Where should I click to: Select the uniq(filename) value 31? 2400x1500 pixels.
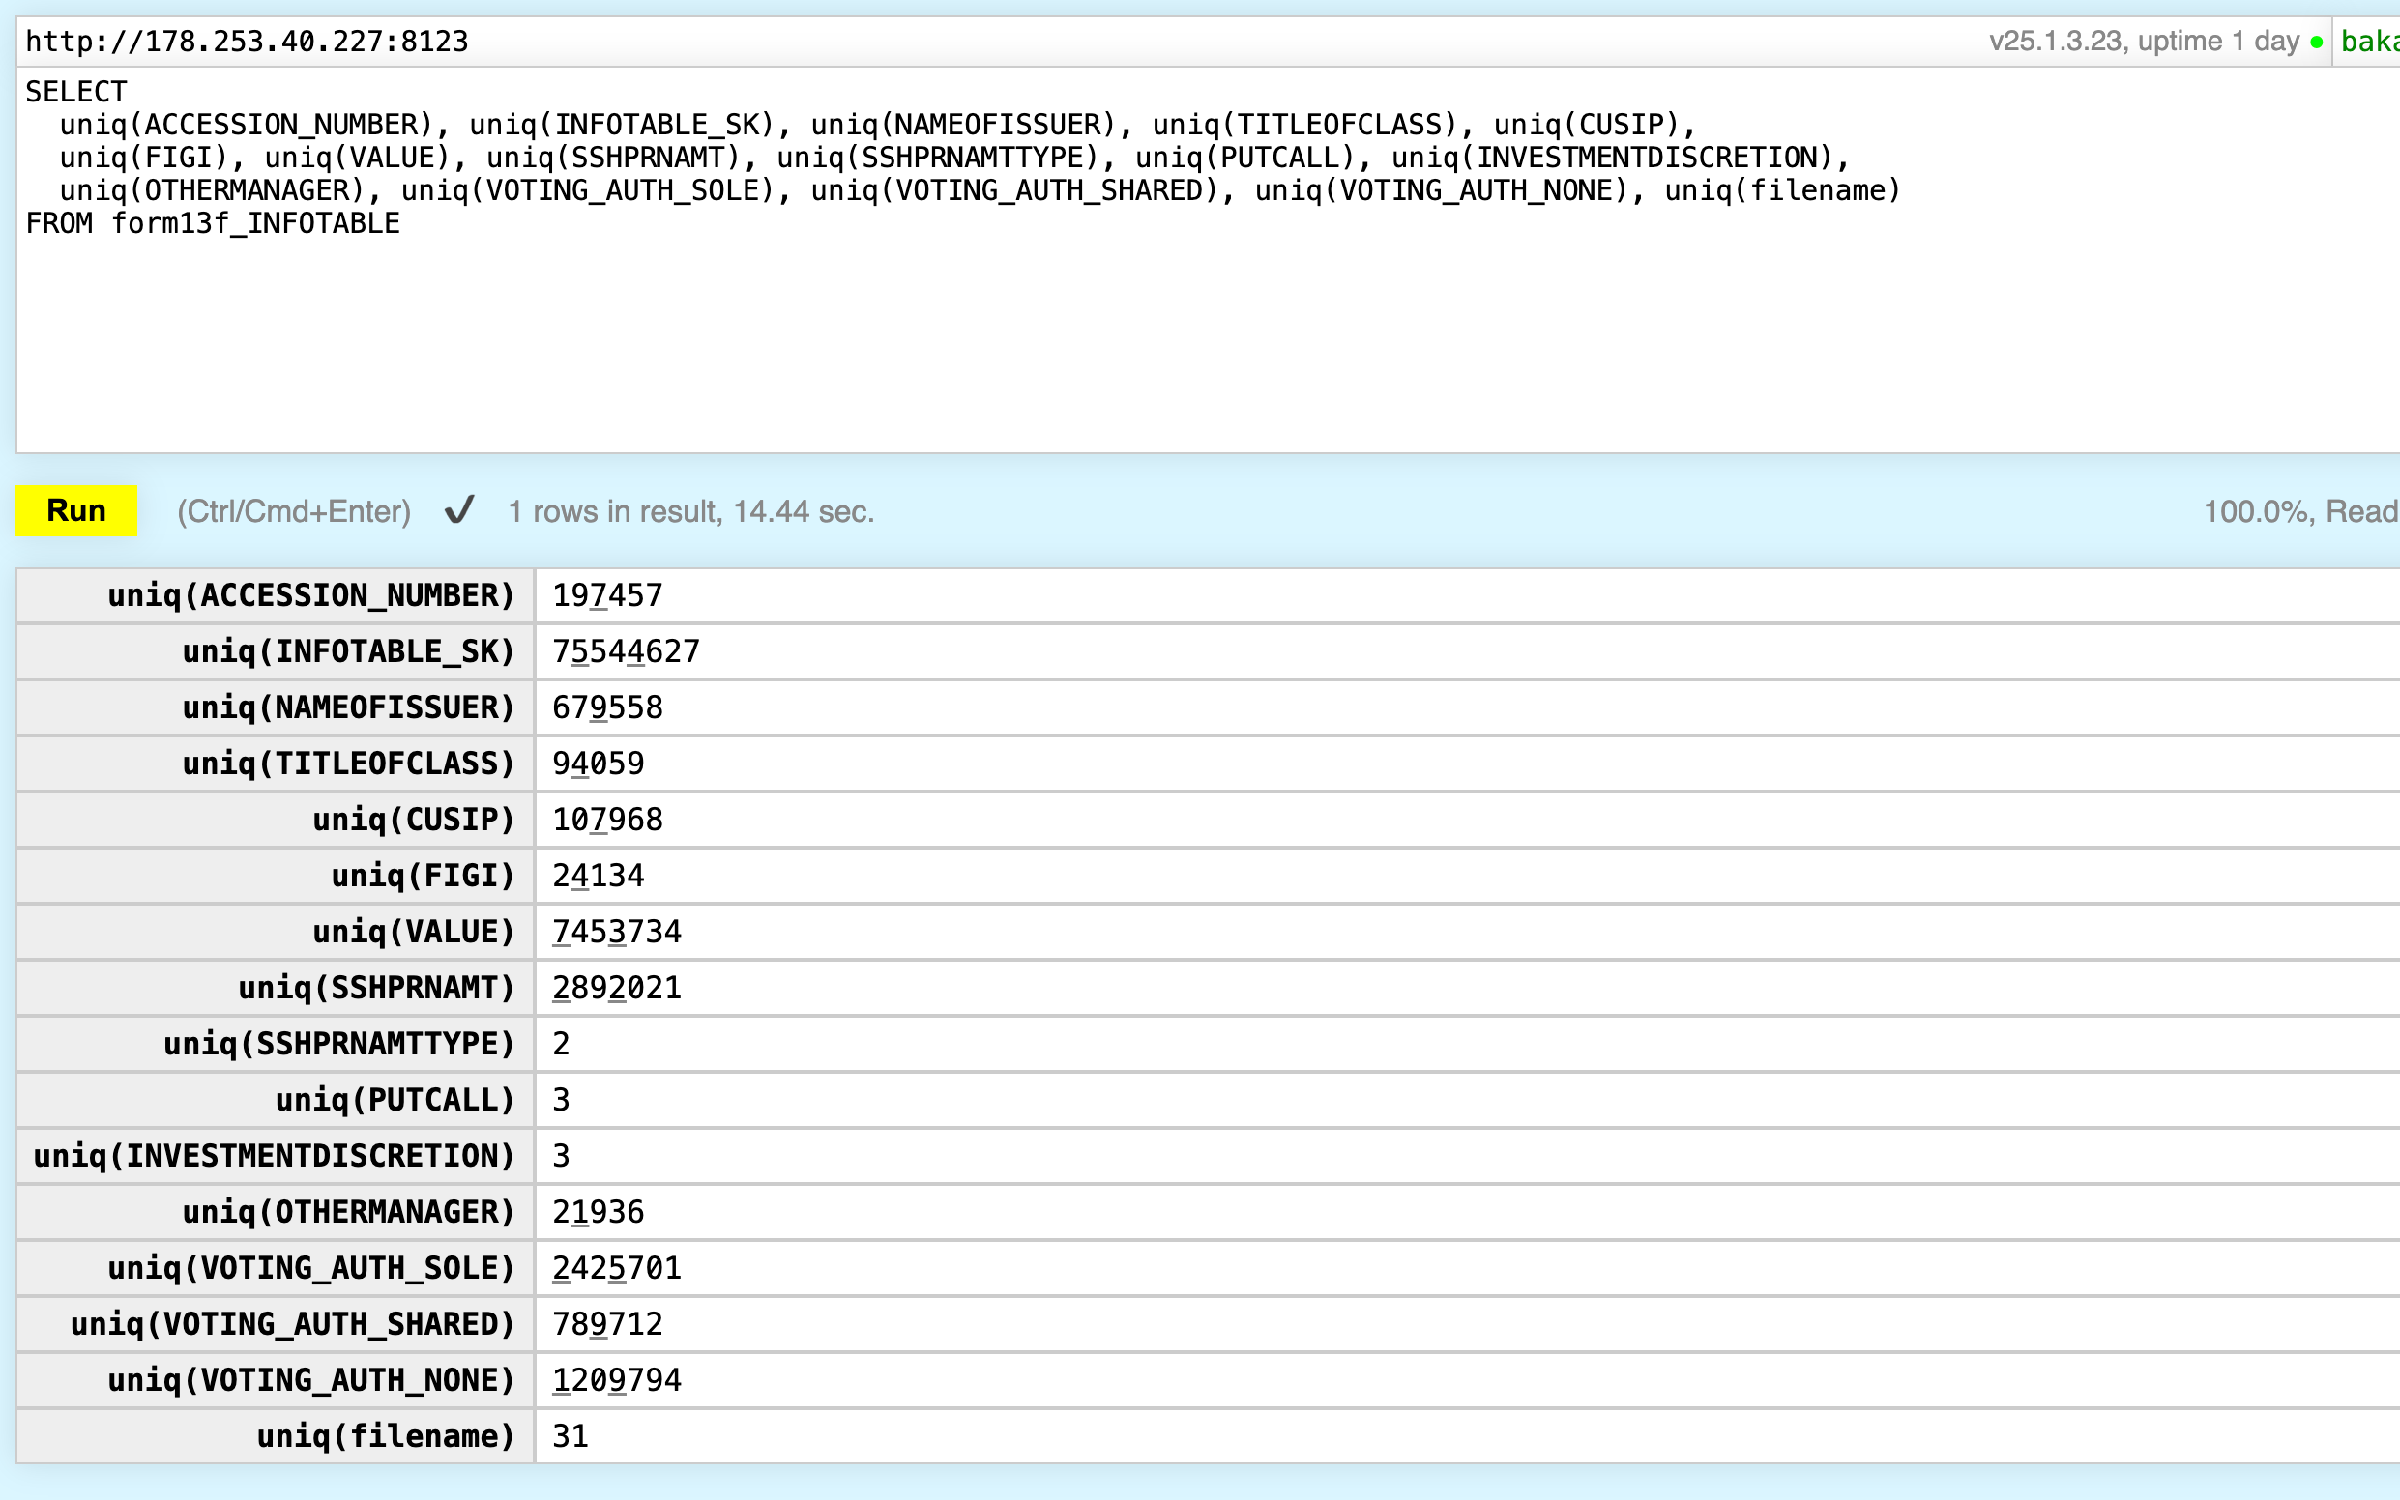(x=570, y=1437)
